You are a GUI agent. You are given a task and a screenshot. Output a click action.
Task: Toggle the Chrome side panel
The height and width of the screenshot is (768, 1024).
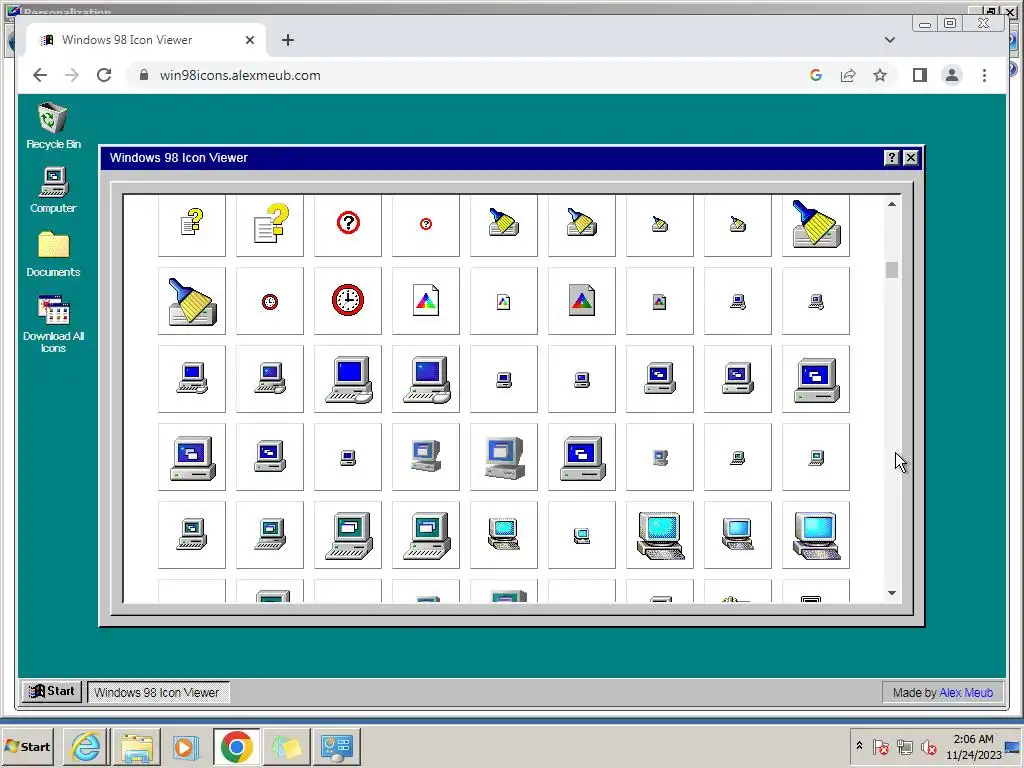(x=920, y=75)
